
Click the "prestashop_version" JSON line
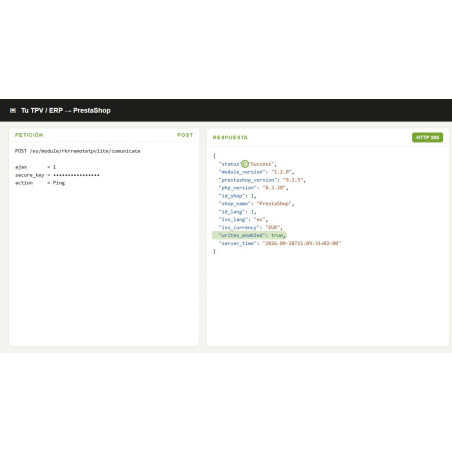pos(262,180)
